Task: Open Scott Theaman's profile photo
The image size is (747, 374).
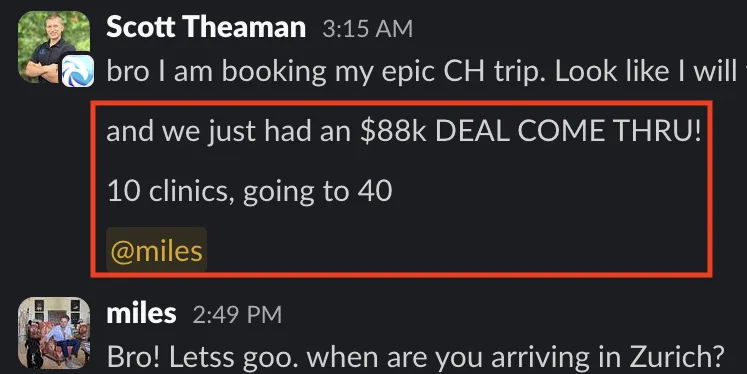Action: click(53, 46)
